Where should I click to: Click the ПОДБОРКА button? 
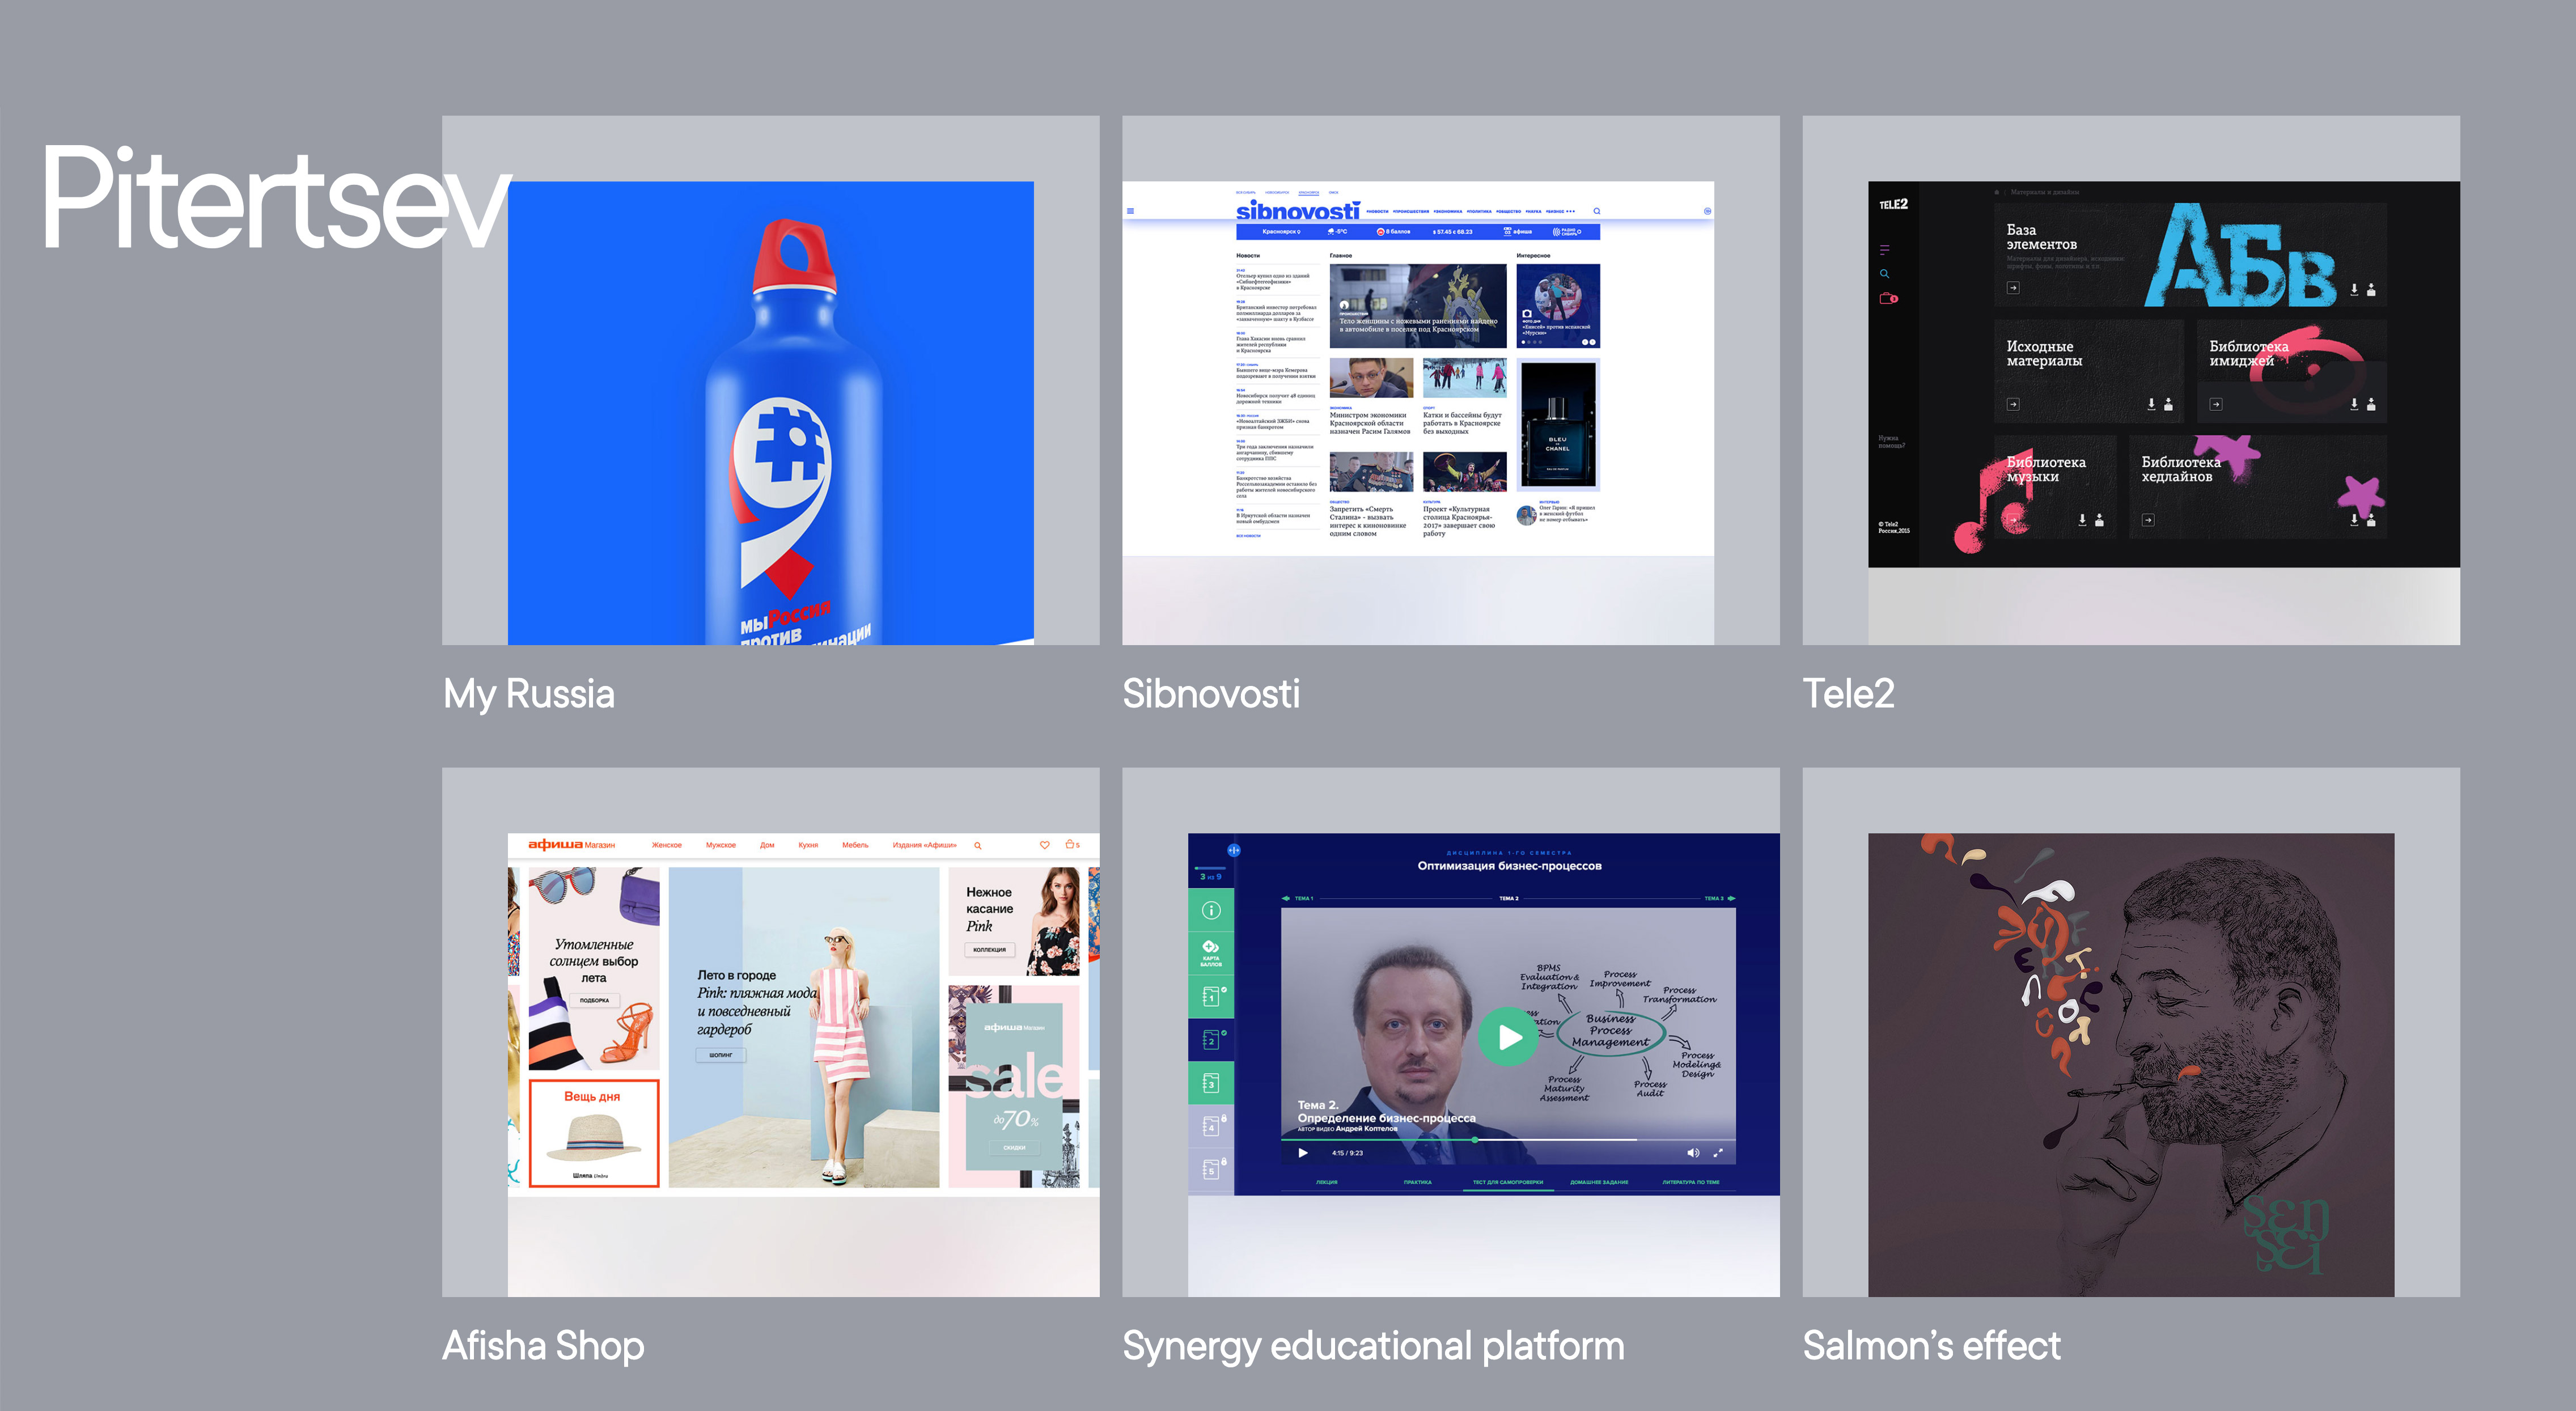594,1000
